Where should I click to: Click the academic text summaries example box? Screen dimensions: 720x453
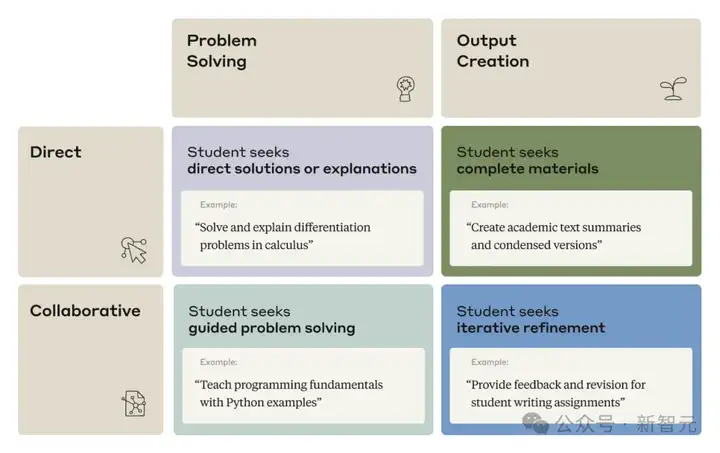[x=571, y=228]
